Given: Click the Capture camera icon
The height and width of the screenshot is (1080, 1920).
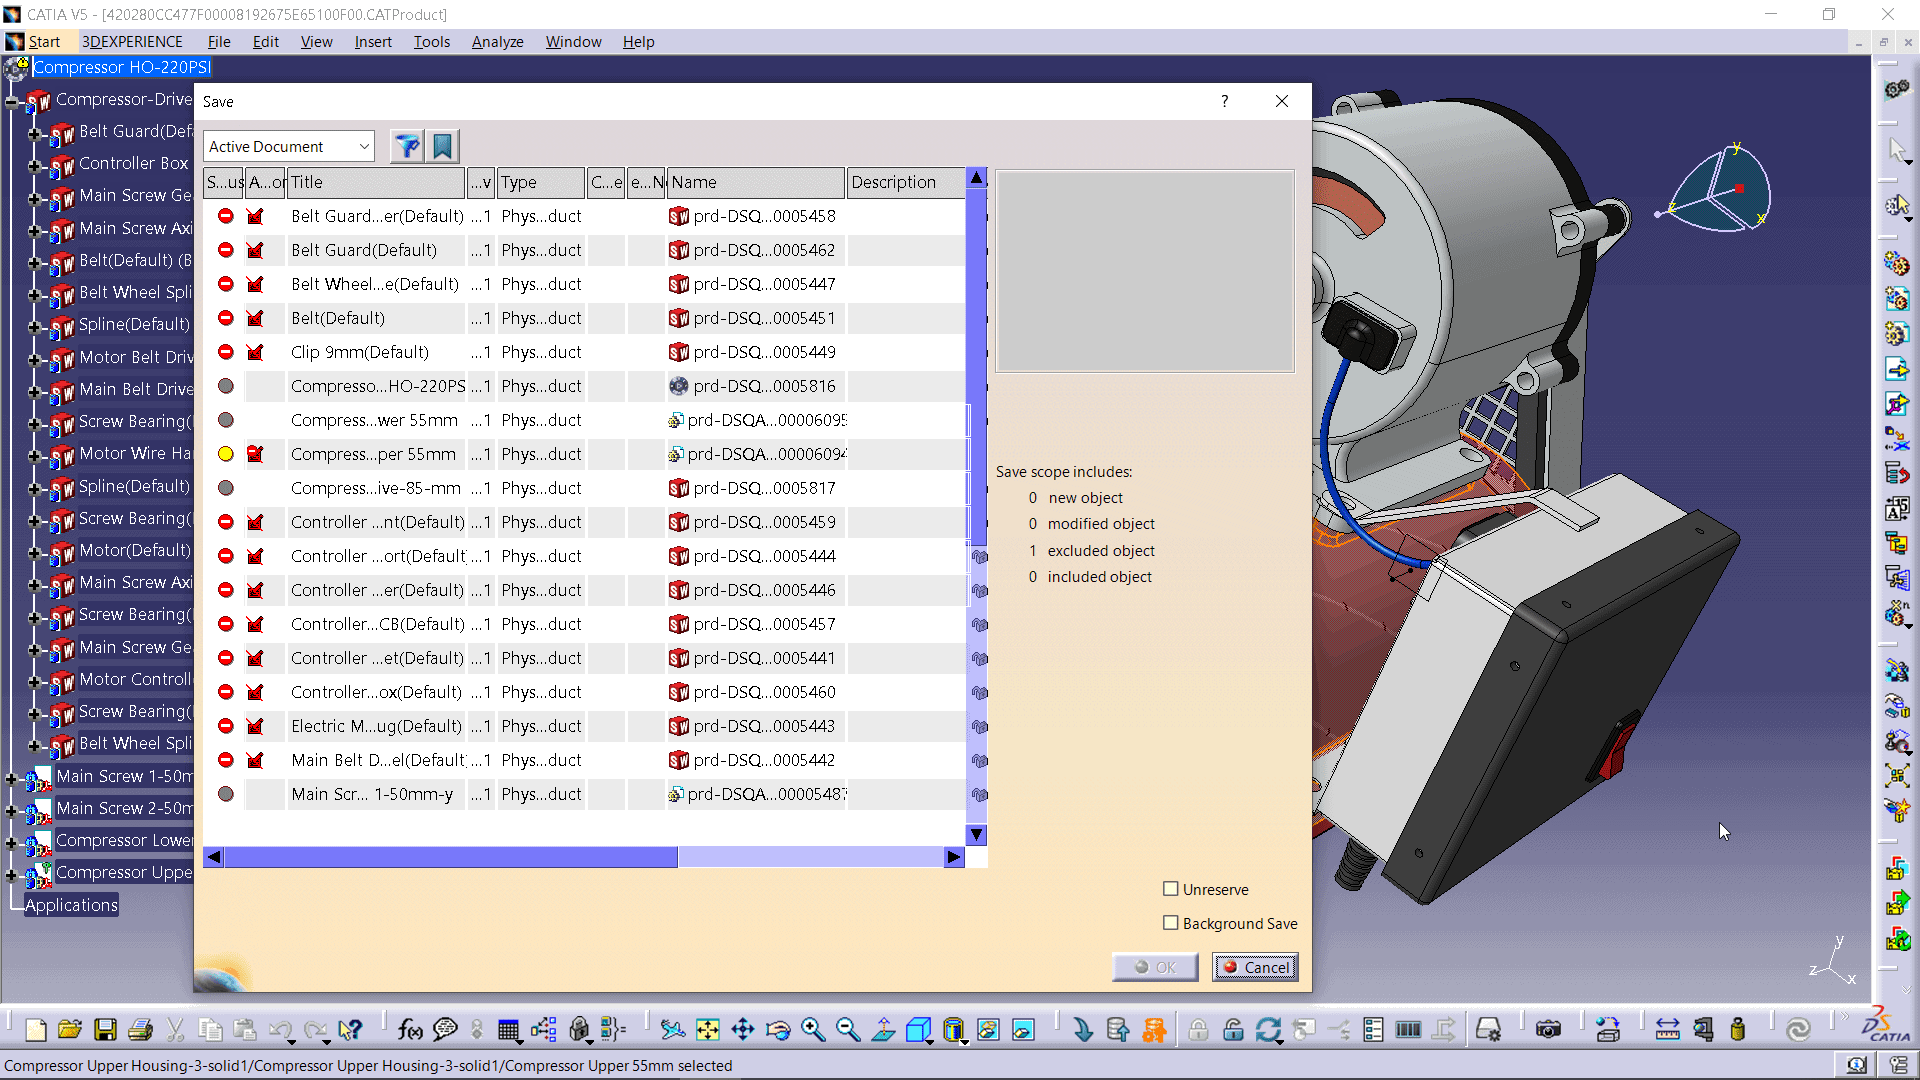Looking at the screenshot, I should [x=1548, y=1029].
